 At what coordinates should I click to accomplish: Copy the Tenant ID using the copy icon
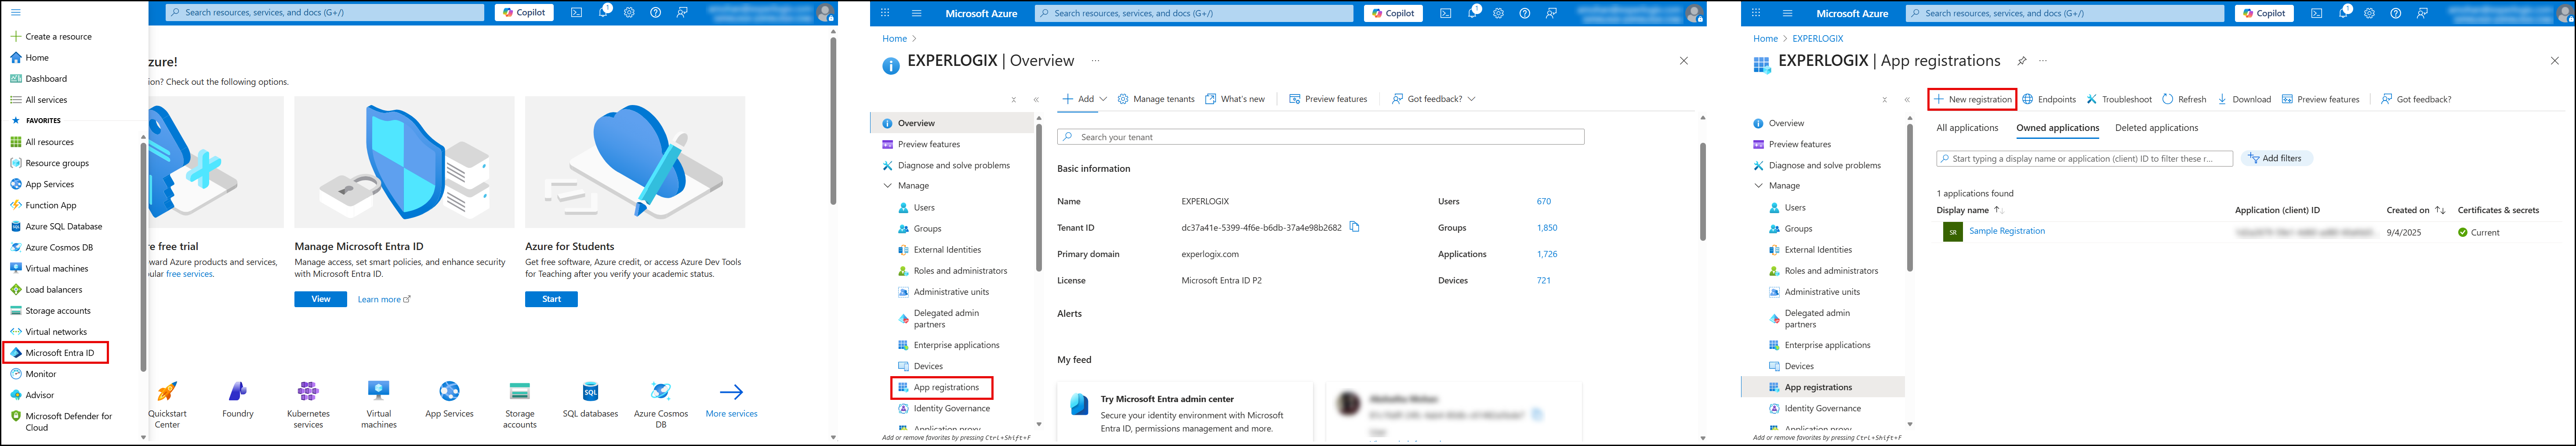(1355, 227)
